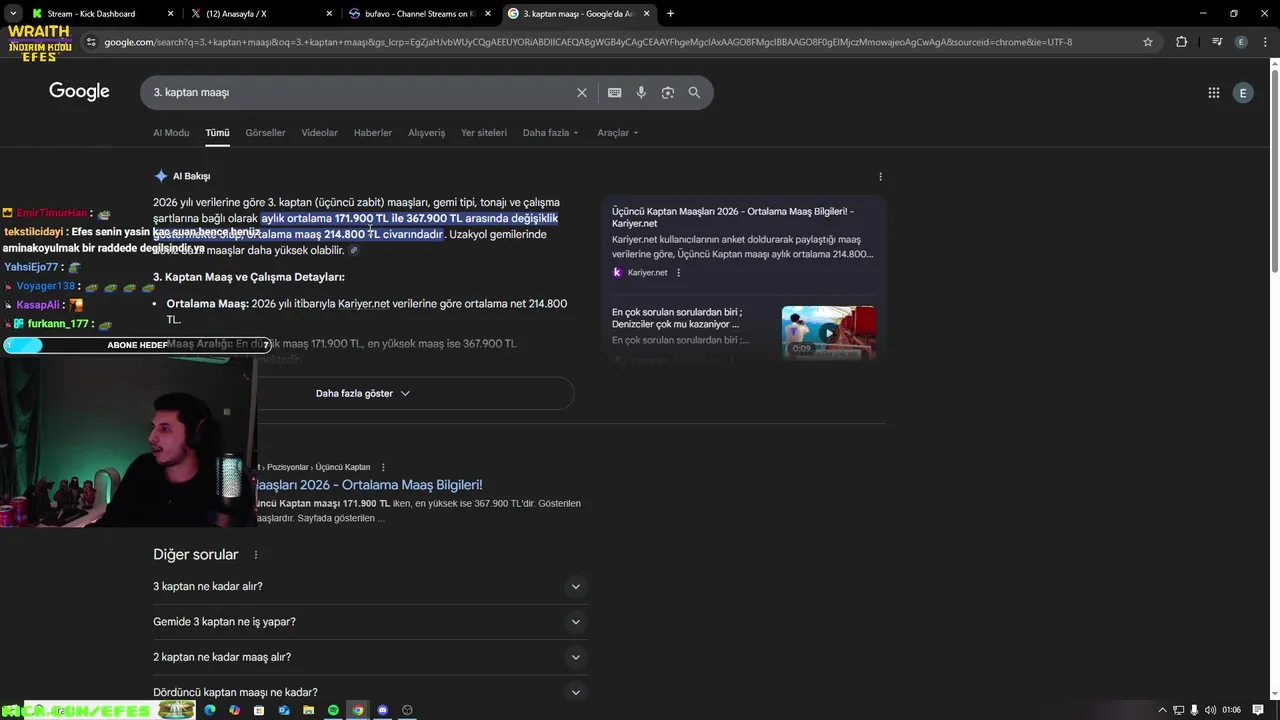Open Spotify from the taskbar
Image resolution: width=1280 pixels, height=720 pixels.
pyautogui.click(x=333, y=710)
